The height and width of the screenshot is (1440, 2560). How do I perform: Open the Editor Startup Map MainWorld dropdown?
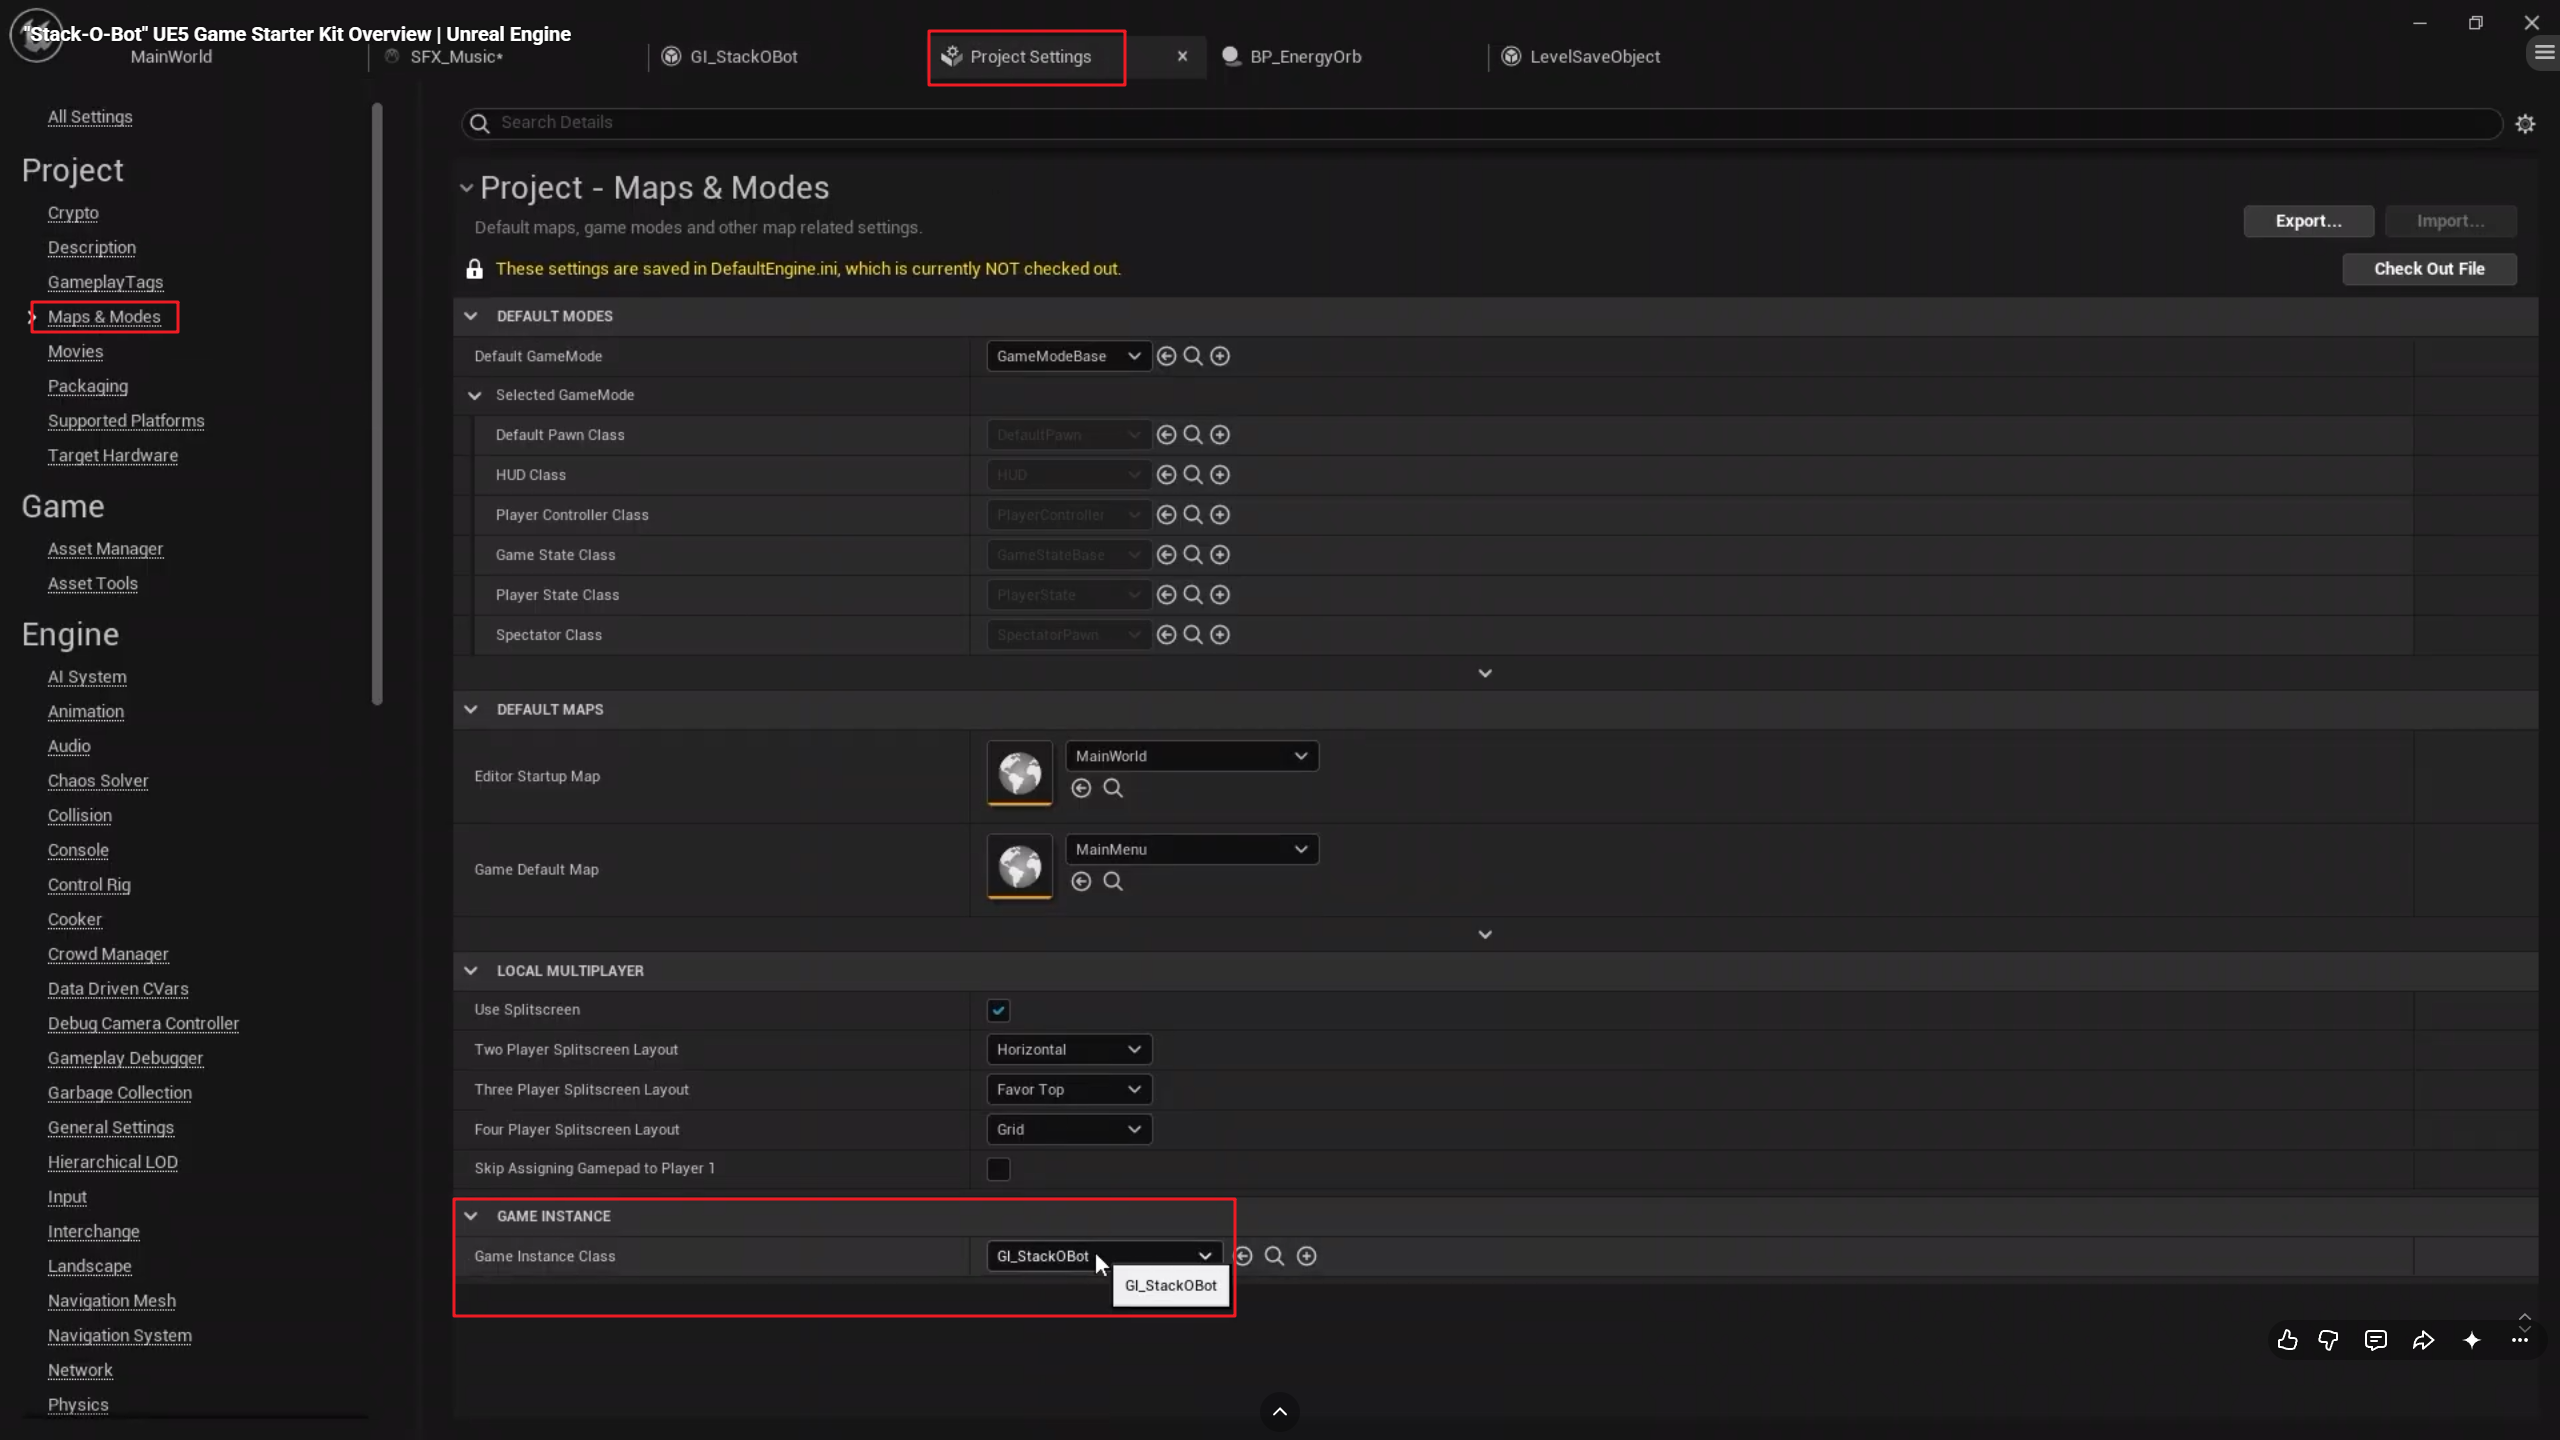coord(1192,756)
